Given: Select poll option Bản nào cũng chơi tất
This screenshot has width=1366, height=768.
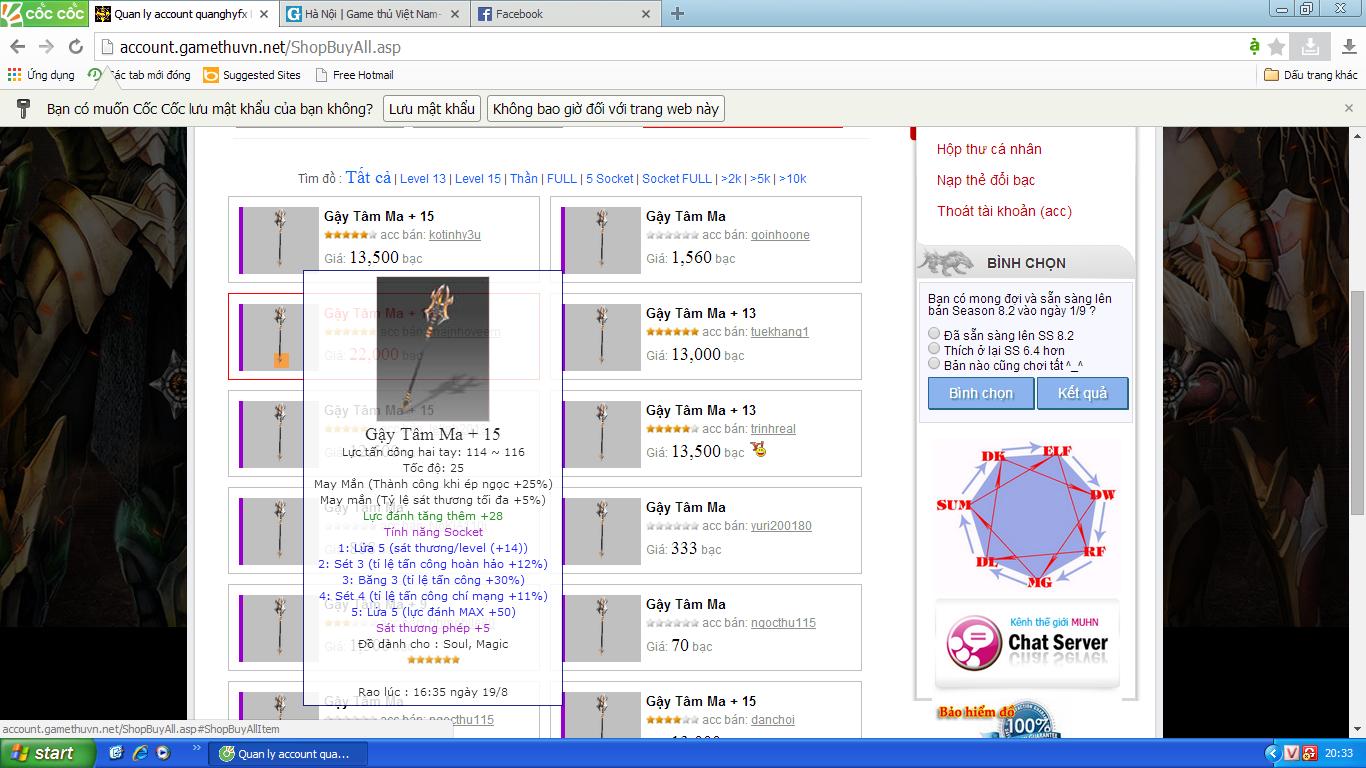Looking at the screenshot, I should tap(934, 364).
